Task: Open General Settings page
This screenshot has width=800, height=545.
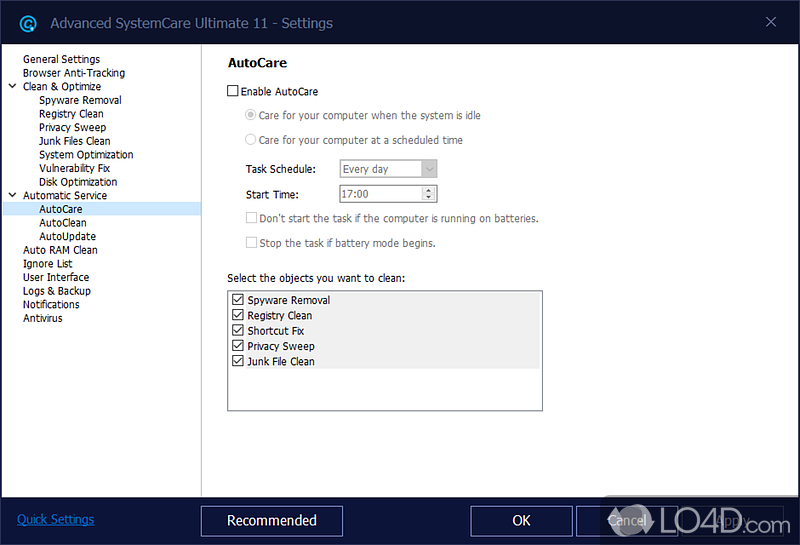Action: (61, 59)
